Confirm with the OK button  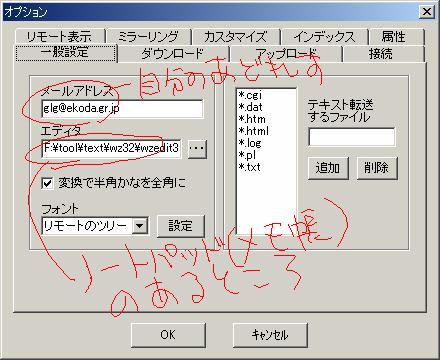[168, 335]
